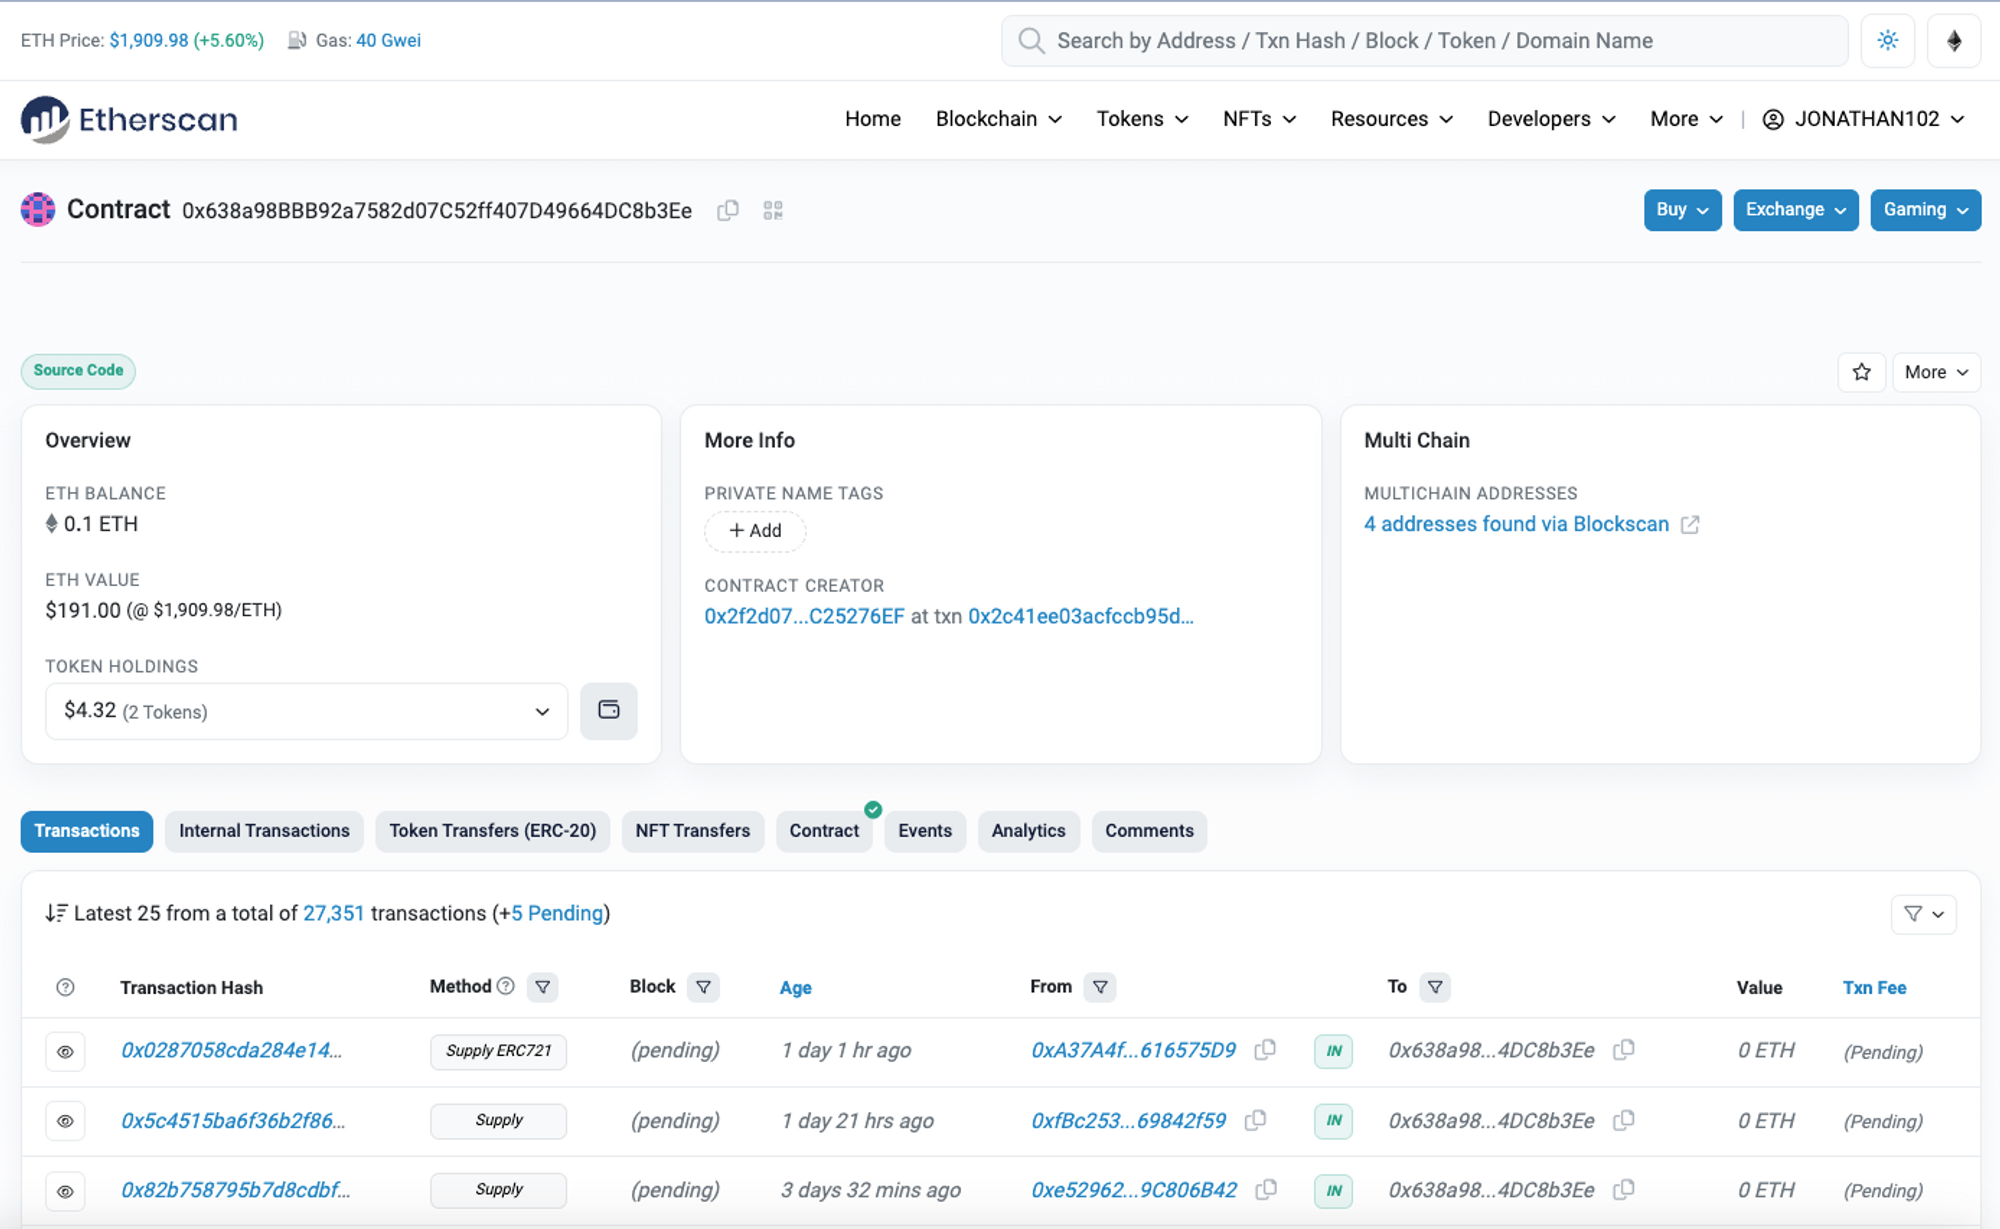Switch to Internal Transactions tab
Viewport: 2000px width, 1229px height.
coord(264,831)
